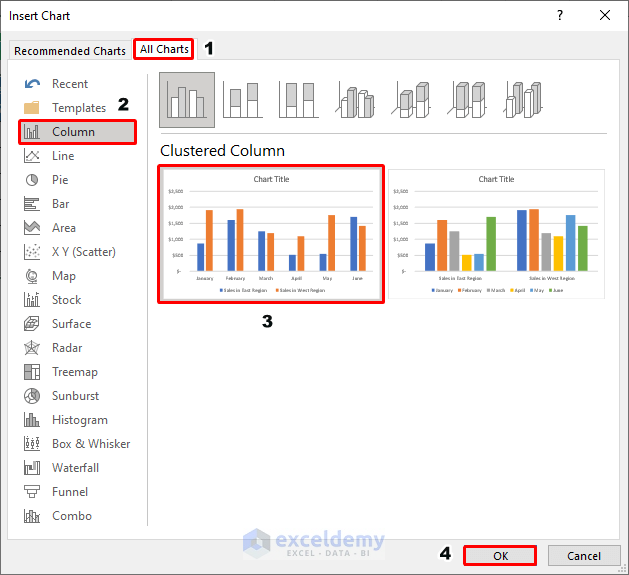The image size is (629, 575).
Task: Click the Area chart type icon
Action: click(x=32, y=228)
